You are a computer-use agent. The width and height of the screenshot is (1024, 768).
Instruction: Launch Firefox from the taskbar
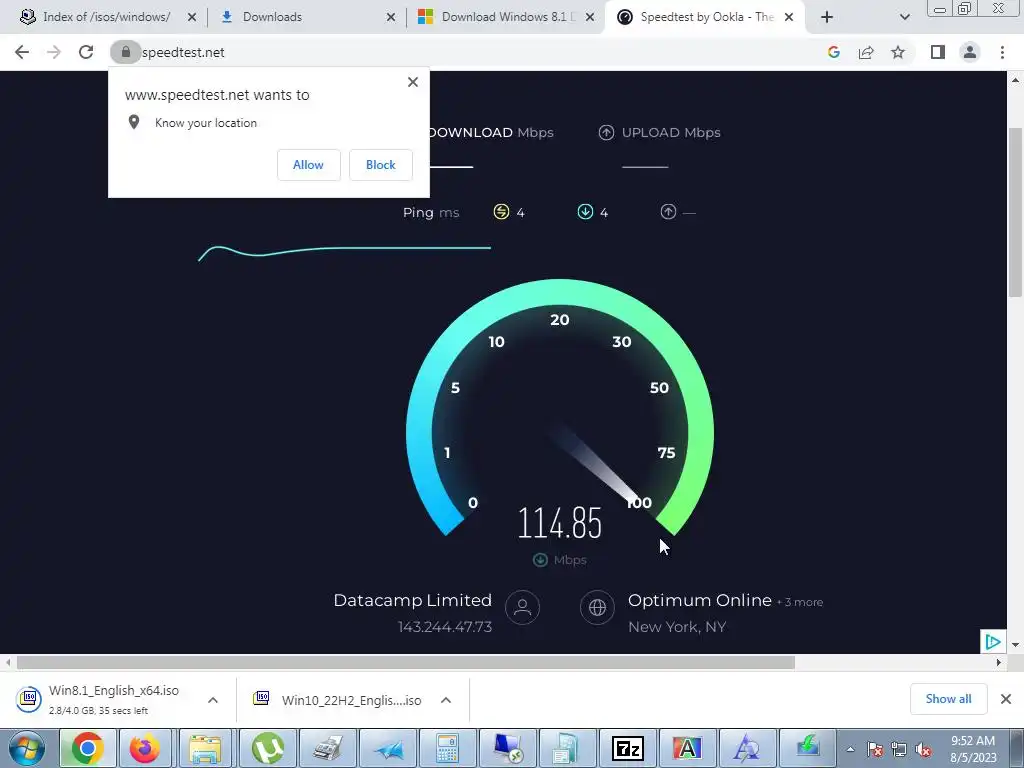(145, 748)
